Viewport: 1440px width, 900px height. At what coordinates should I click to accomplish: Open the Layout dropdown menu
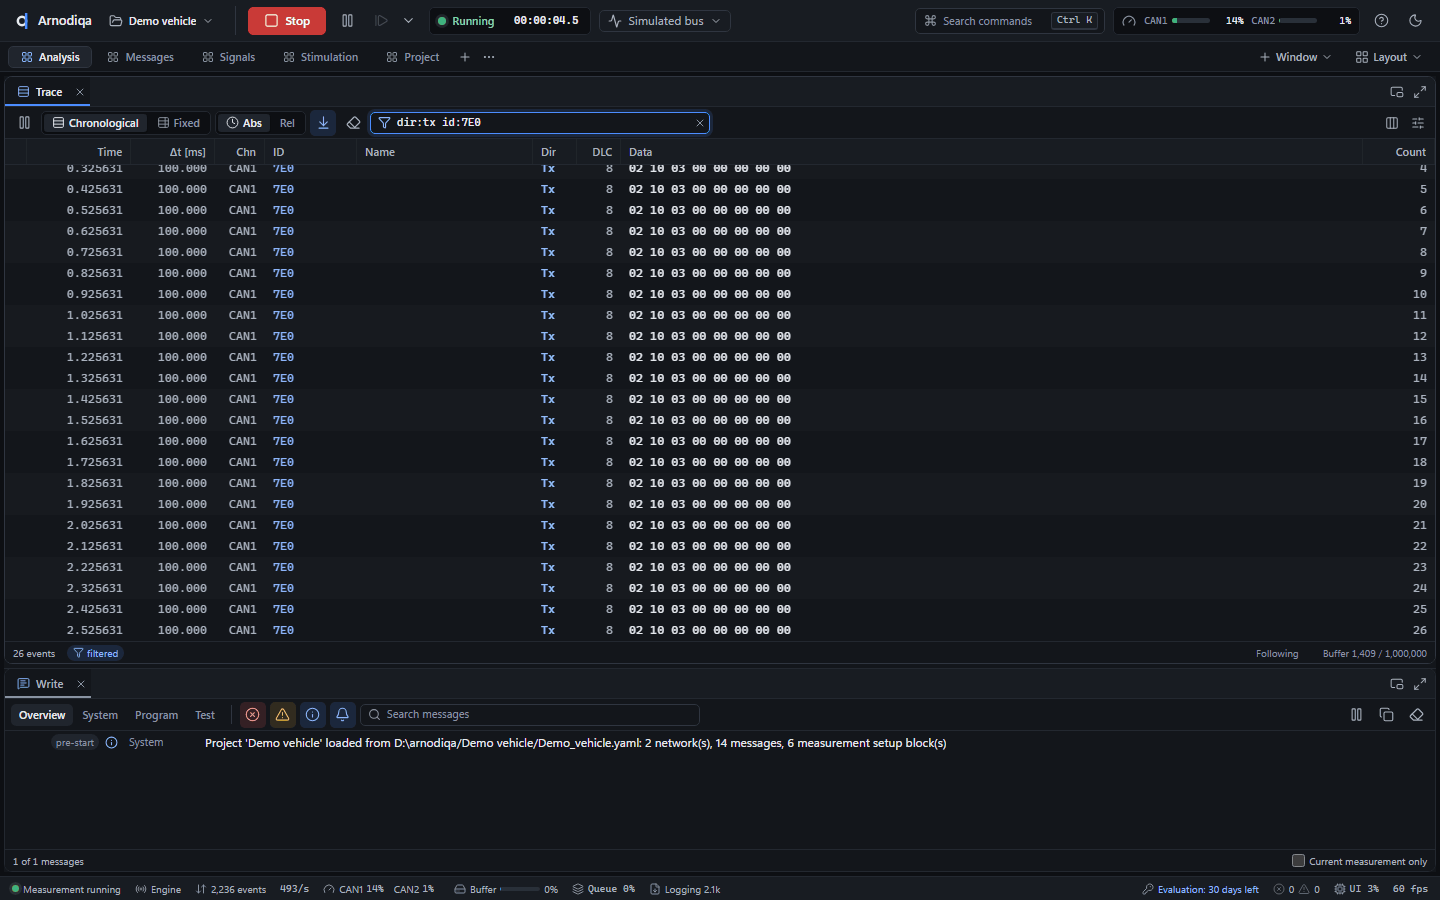click(x=1388, y=57)
